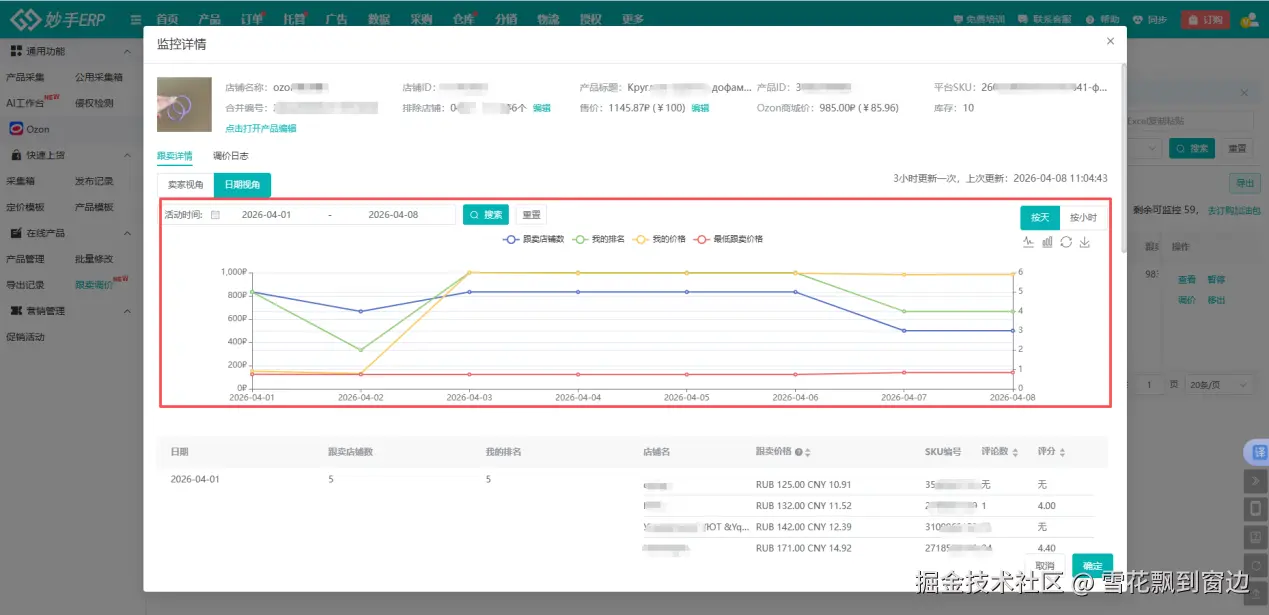Switch to 调价日志 tab

click(x=230, y=156)
